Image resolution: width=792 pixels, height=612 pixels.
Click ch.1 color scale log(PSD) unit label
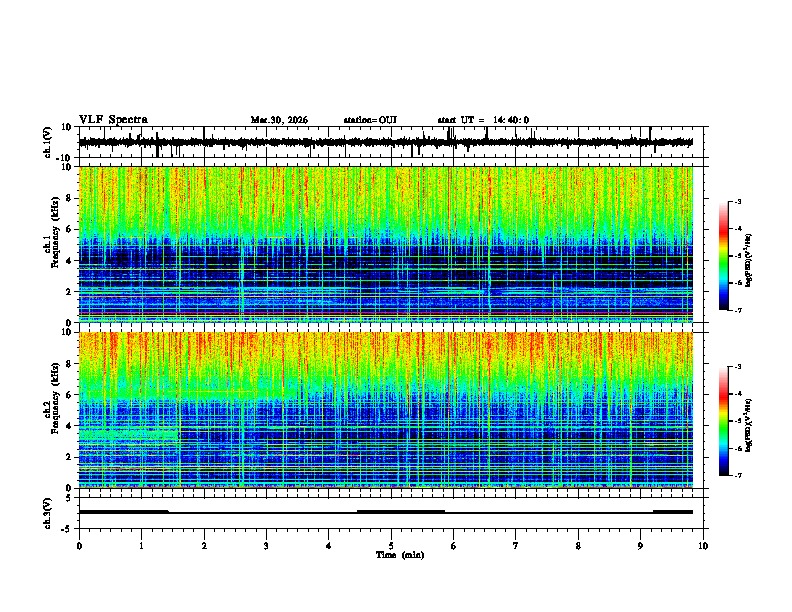(749, 261)
